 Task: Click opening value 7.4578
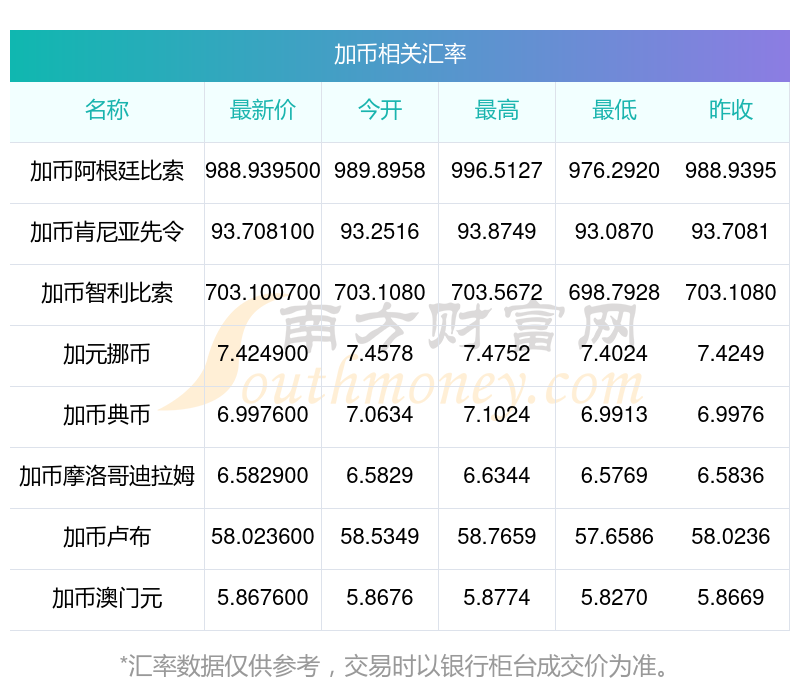[380, 354]
